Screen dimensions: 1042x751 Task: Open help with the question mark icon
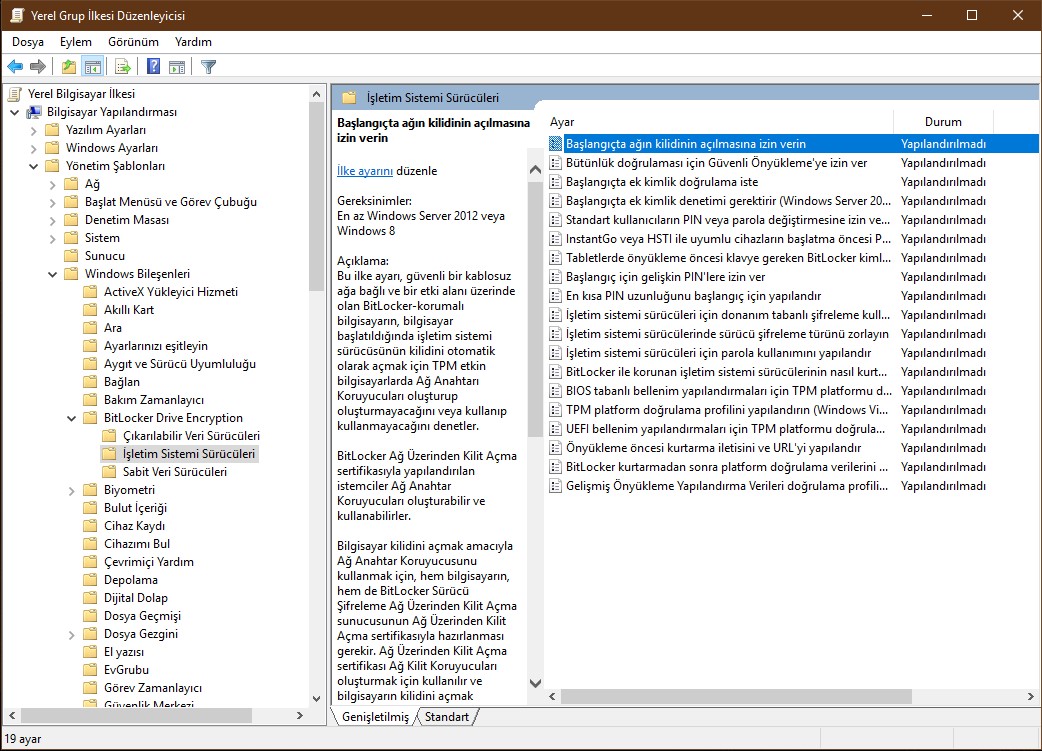pyautogui.click(x=154, y=66)
